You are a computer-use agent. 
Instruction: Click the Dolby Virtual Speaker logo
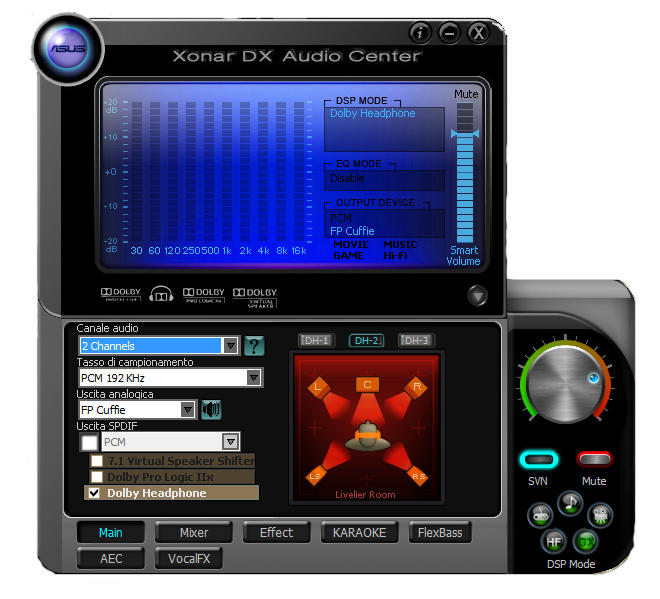click(255, 297)
